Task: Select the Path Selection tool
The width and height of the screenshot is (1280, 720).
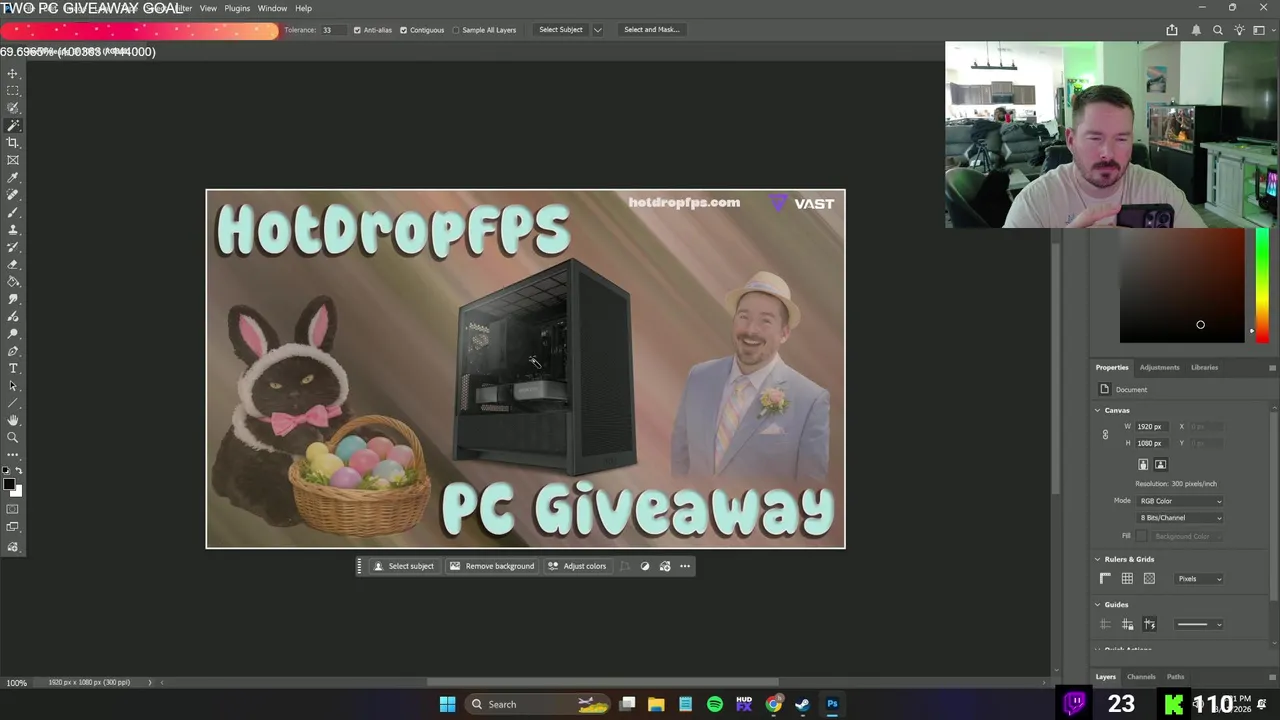Action: [x=13, y=386]
